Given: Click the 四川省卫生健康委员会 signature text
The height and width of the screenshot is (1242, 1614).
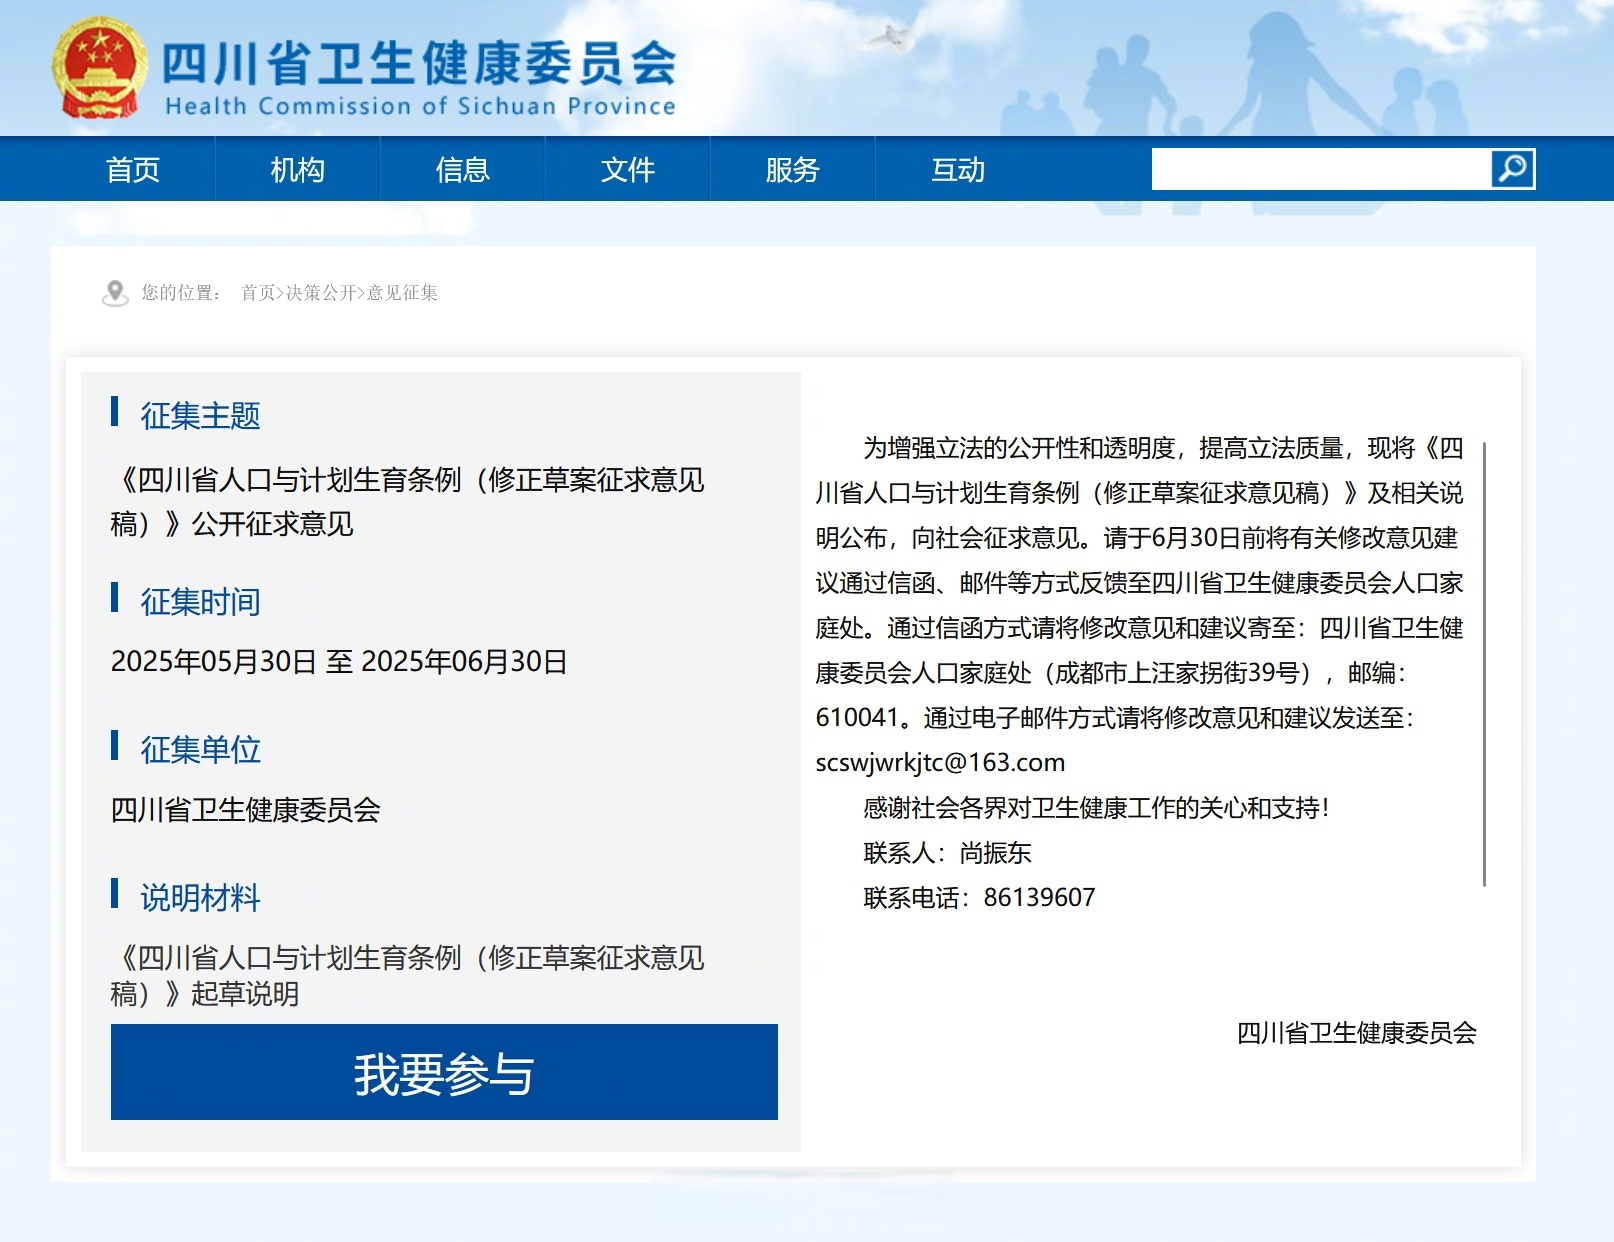Looking at the screenshot, I should pyautogui.click(x=1357, y=1033).
